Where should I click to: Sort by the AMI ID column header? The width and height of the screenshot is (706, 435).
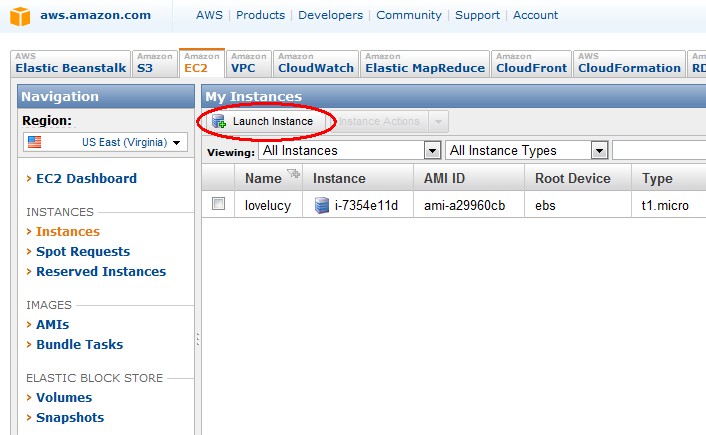pos(469,178)
